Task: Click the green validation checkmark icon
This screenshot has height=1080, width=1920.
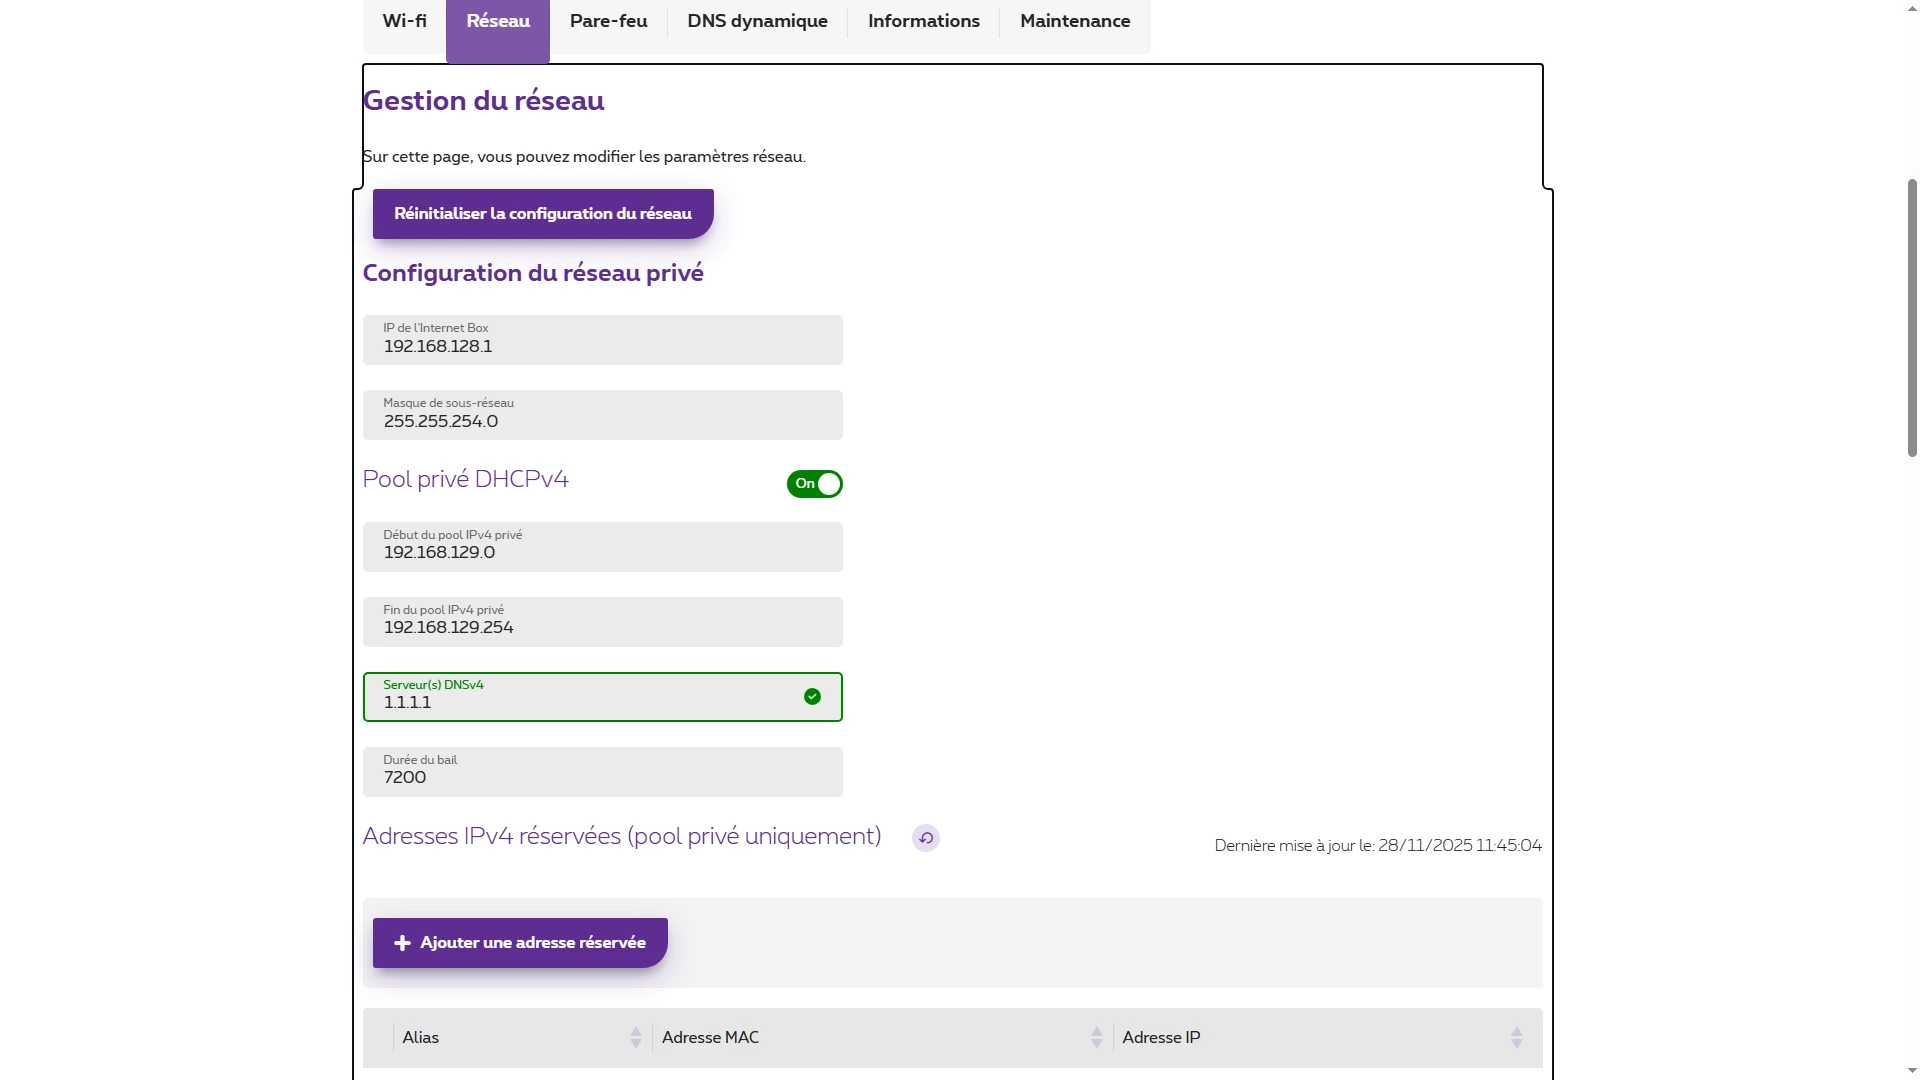Action: 812,697
